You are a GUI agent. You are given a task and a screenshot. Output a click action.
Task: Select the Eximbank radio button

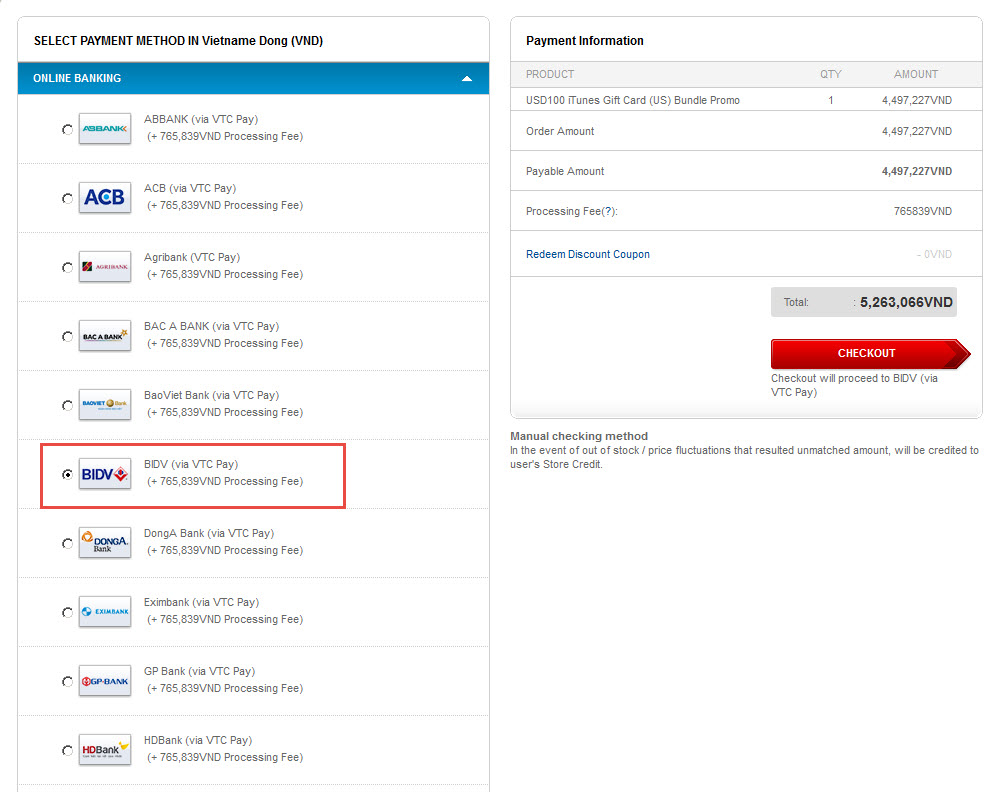click(67, 612)
